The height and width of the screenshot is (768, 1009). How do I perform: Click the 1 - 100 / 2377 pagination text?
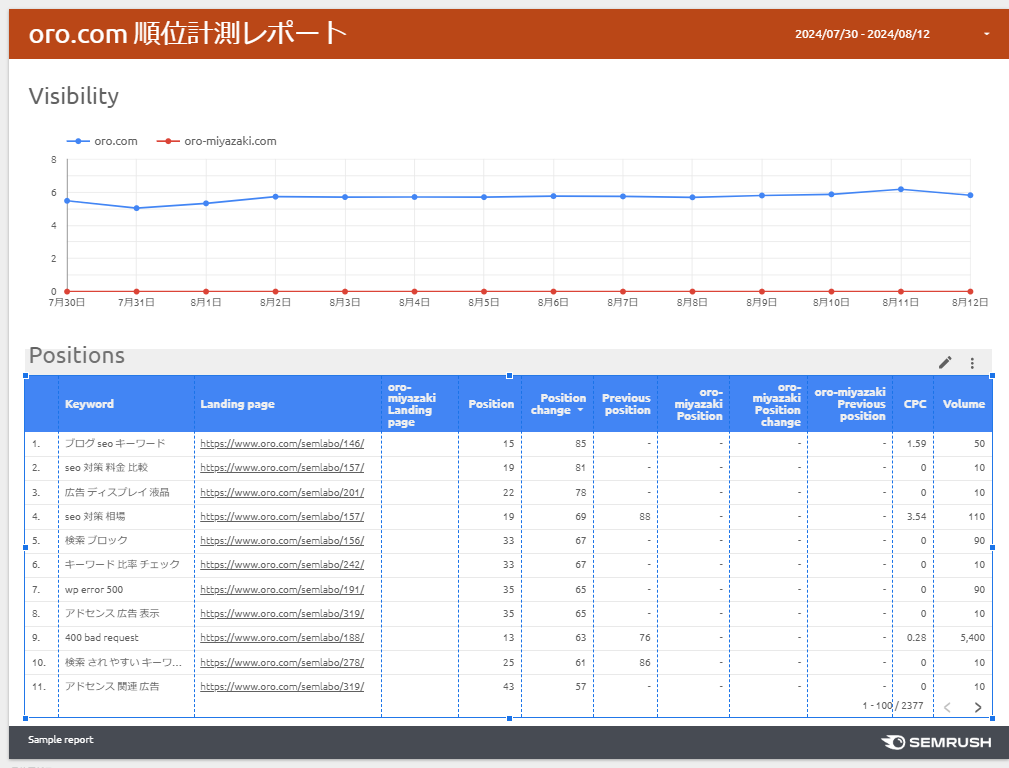[x=893, y=706]
